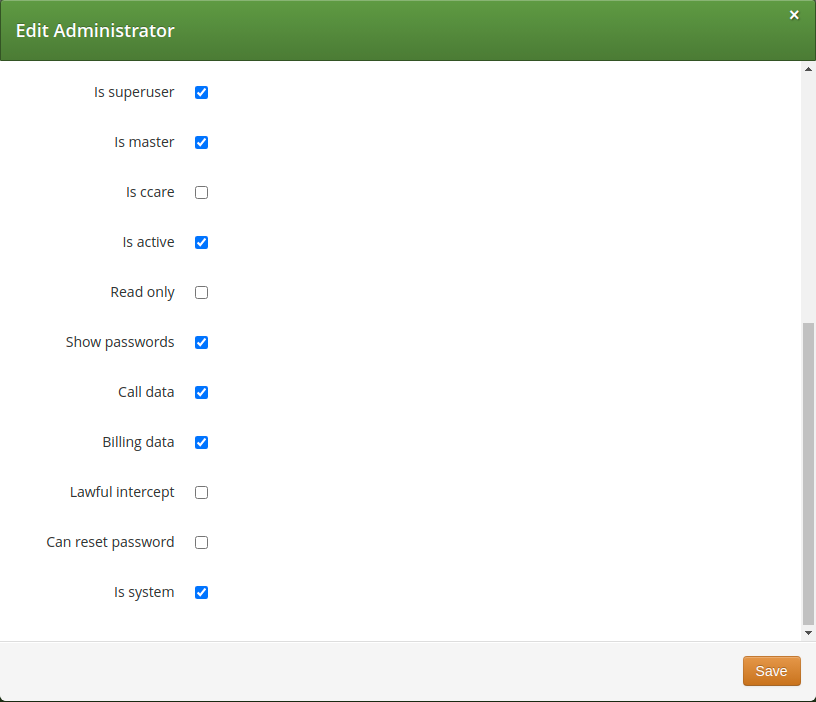Disable the Is superuser checkbox
816x702 pixels.
coord(201,92)
